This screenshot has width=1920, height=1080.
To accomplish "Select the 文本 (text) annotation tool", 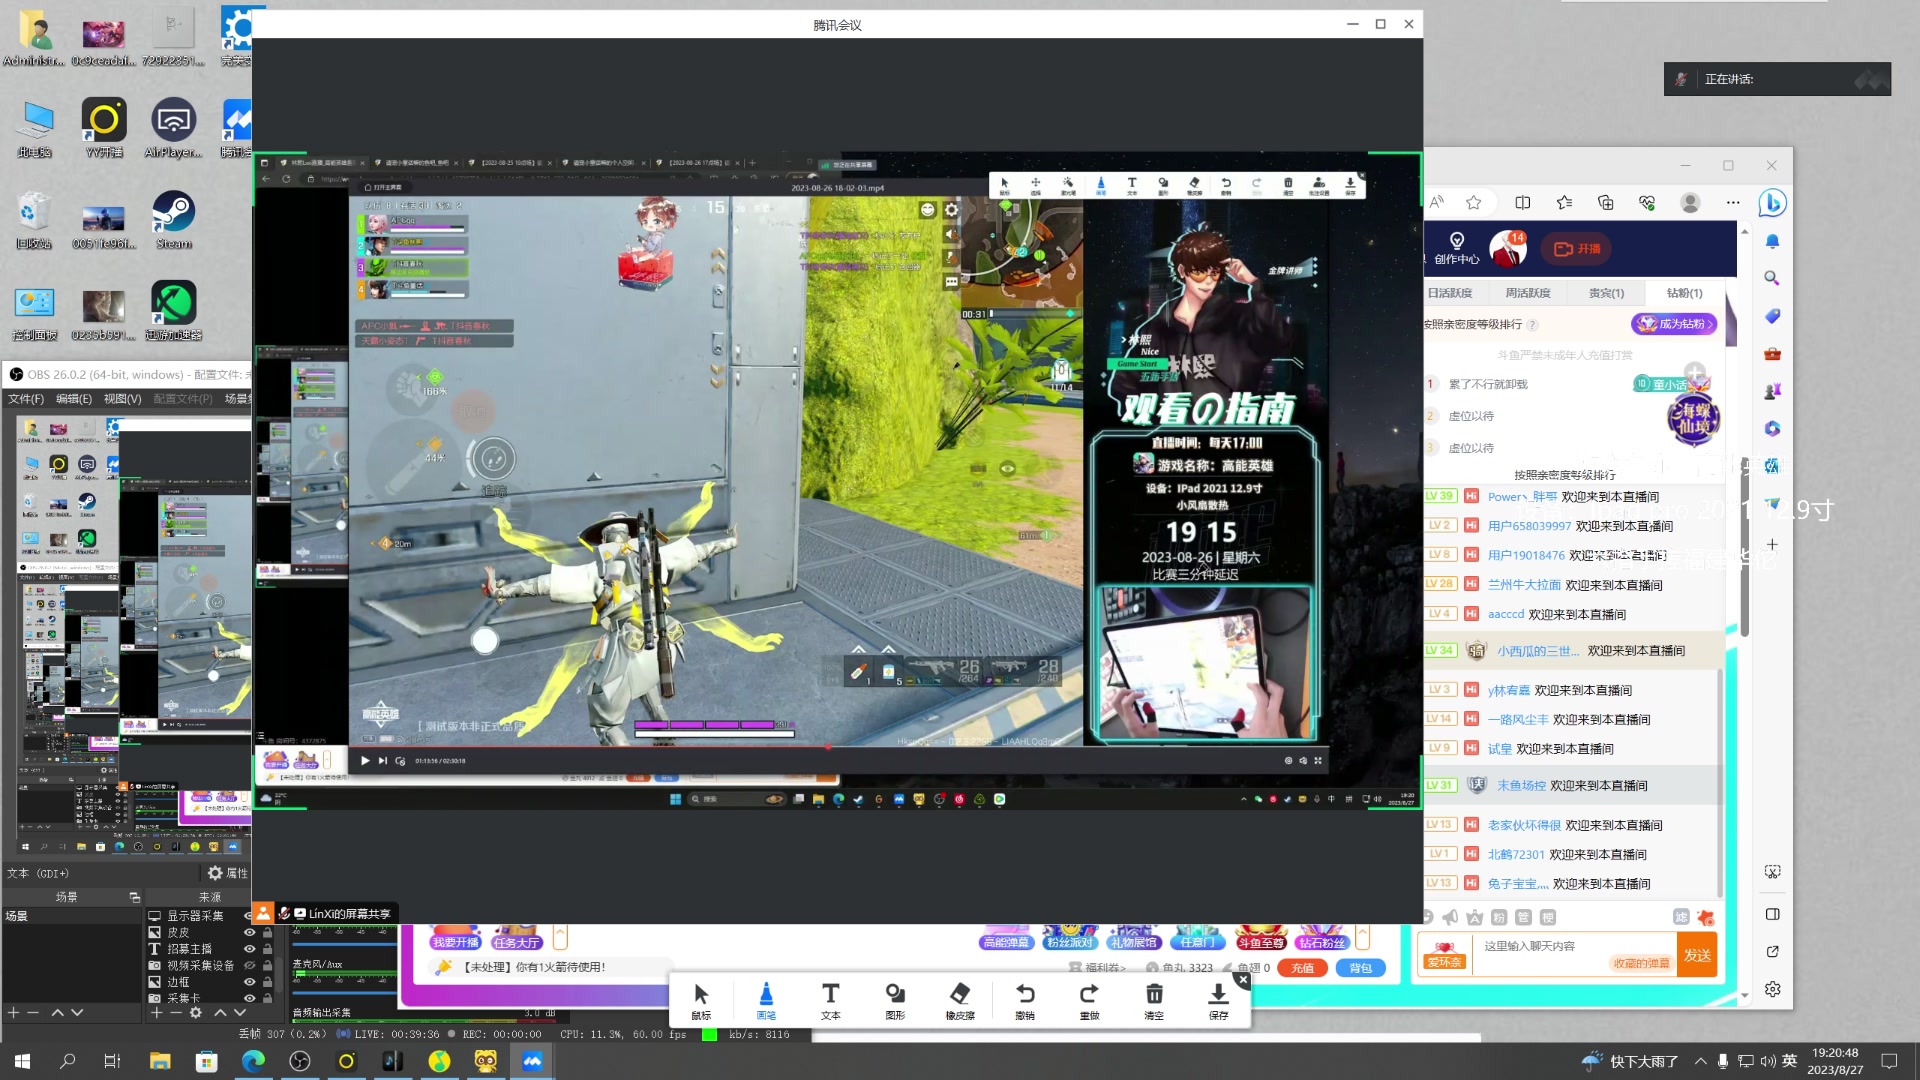I will 830,1001.
